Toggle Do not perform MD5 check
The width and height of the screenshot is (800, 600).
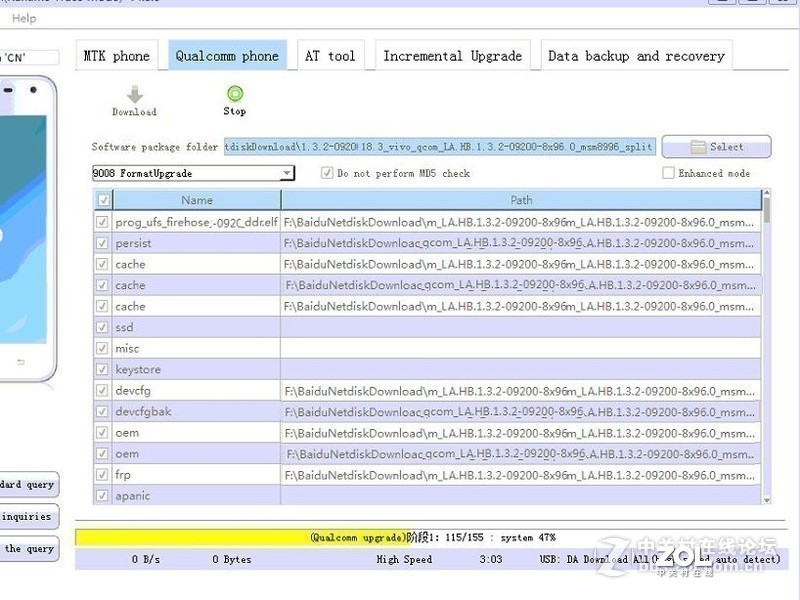coord(327,173)
